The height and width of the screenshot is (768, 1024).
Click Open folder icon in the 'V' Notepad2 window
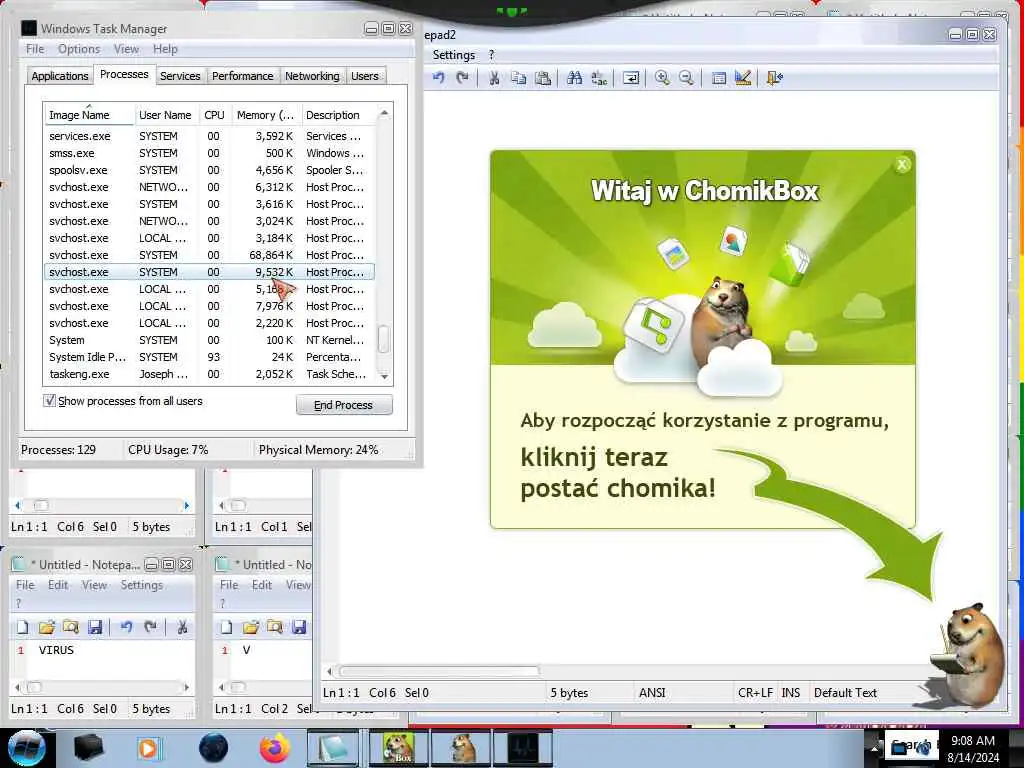251,628
